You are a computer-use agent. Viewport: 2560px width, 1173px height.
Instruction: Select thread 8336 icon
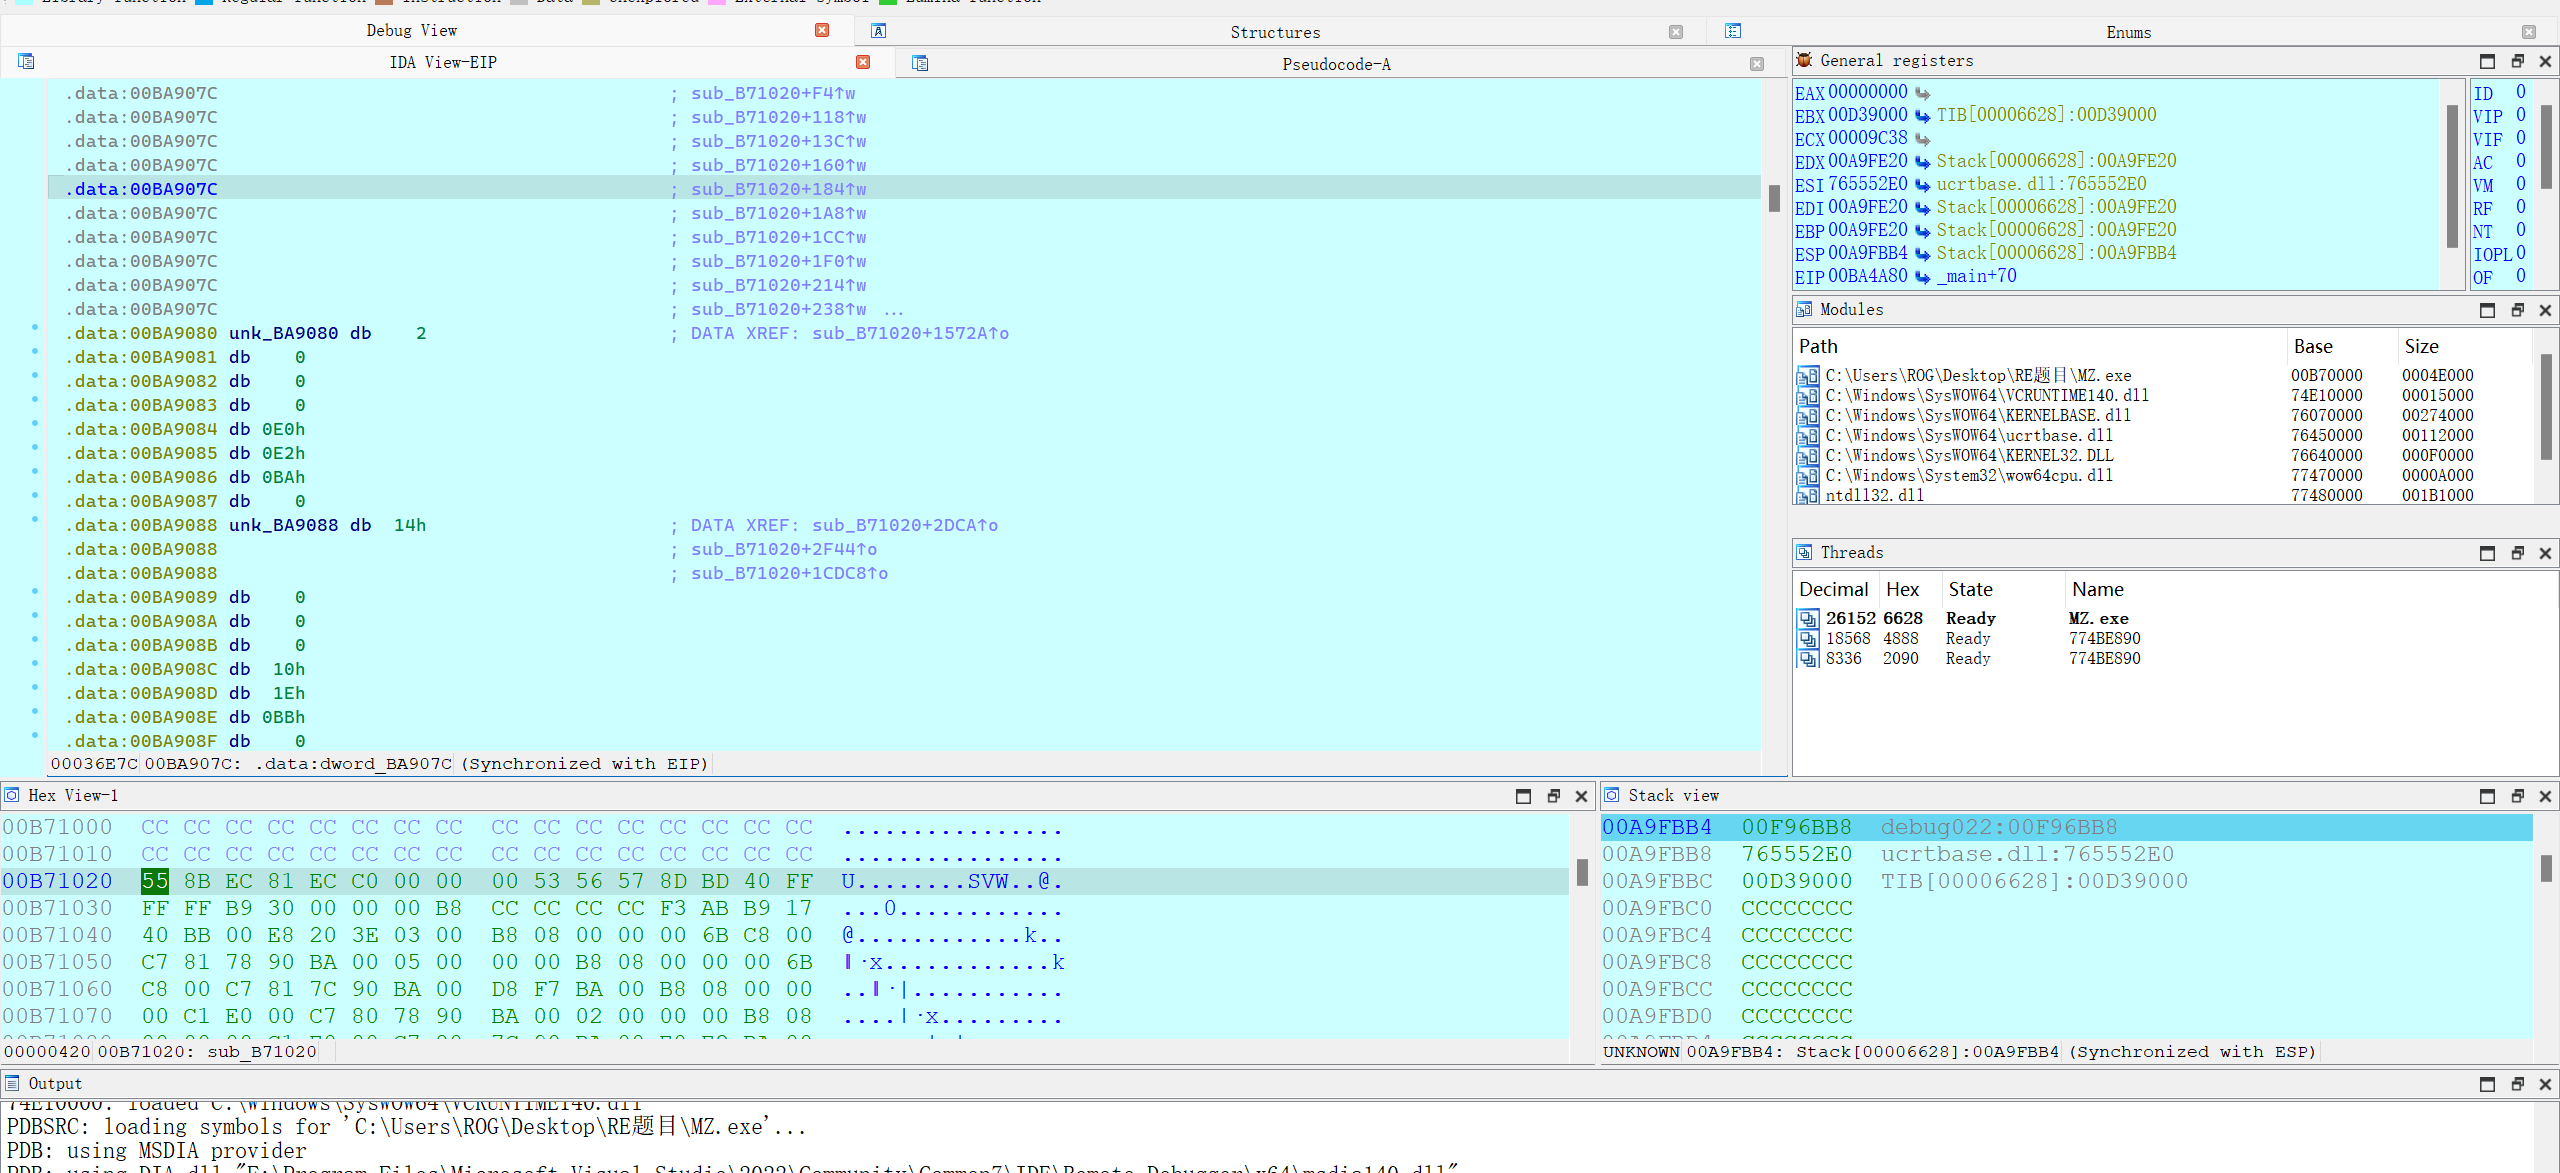pyautogui.click(x=1808, y=659)
